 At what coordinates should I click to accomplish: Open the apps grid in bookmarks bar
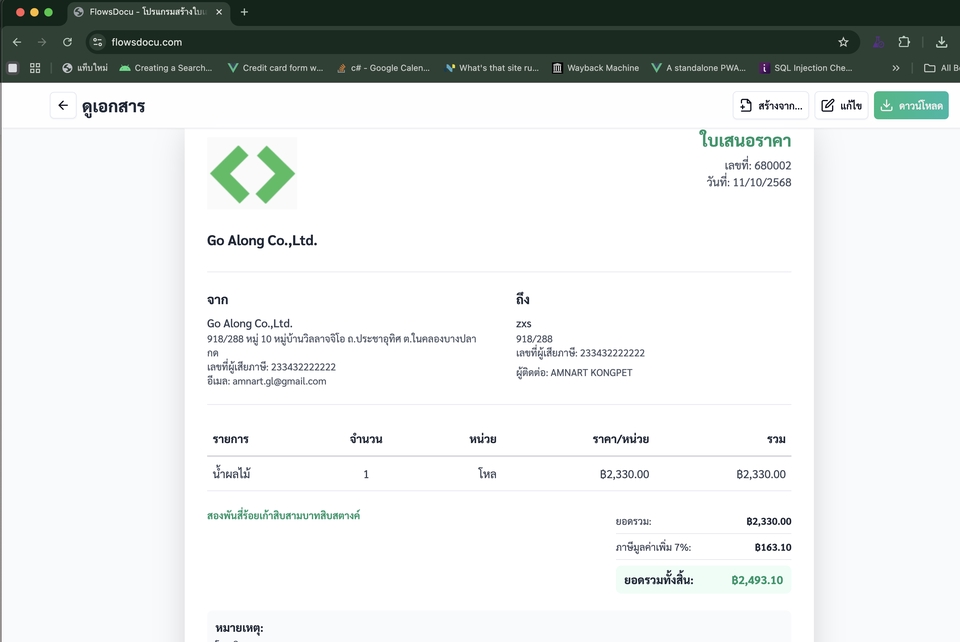tap(35, 68)
